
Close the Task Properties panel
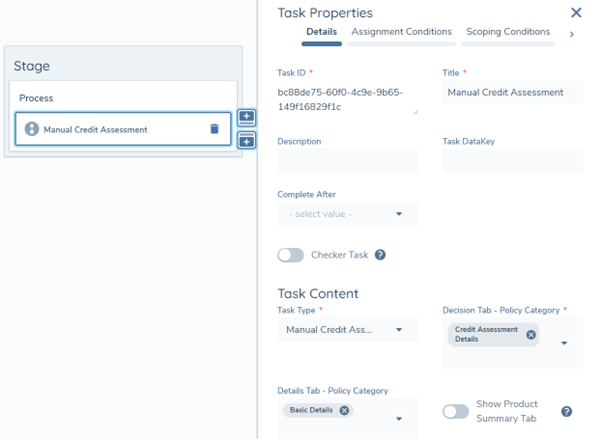click(576, 13)
